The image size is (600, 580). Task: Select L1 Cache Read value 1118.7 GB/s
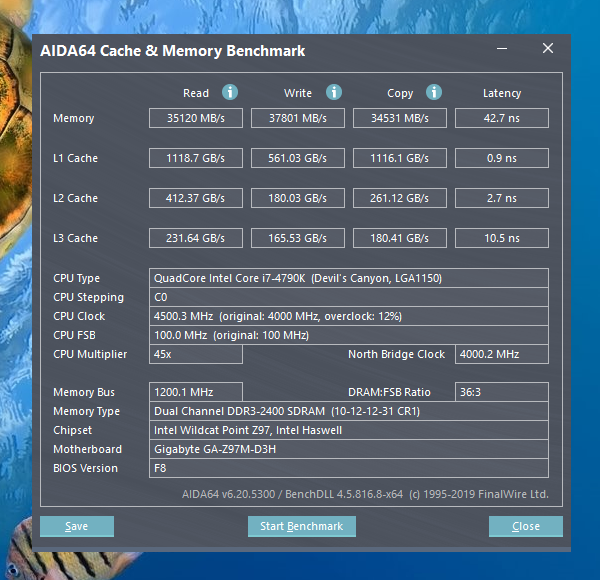[x=196, y=158]
